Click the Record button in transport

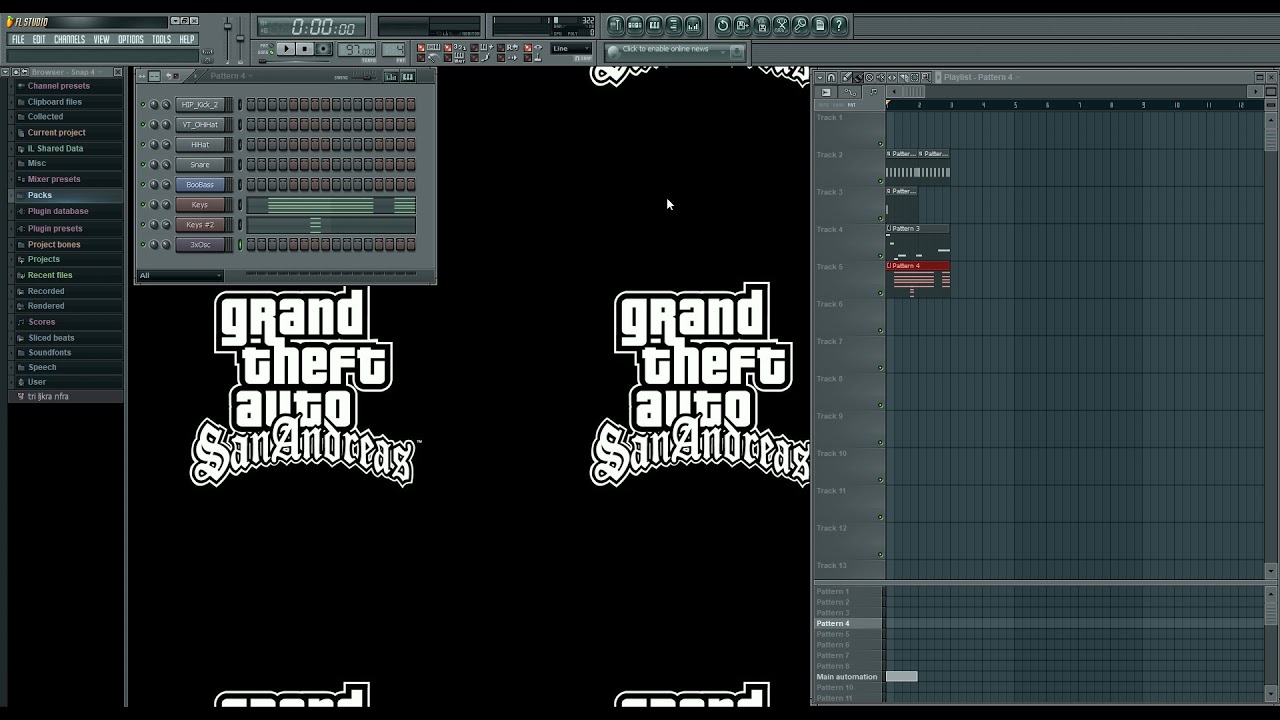[x=323, y=49]
